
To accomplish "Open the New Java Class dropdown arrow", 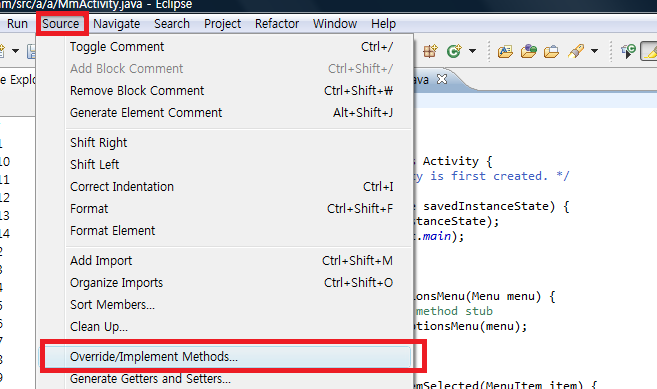I will 473,51.
